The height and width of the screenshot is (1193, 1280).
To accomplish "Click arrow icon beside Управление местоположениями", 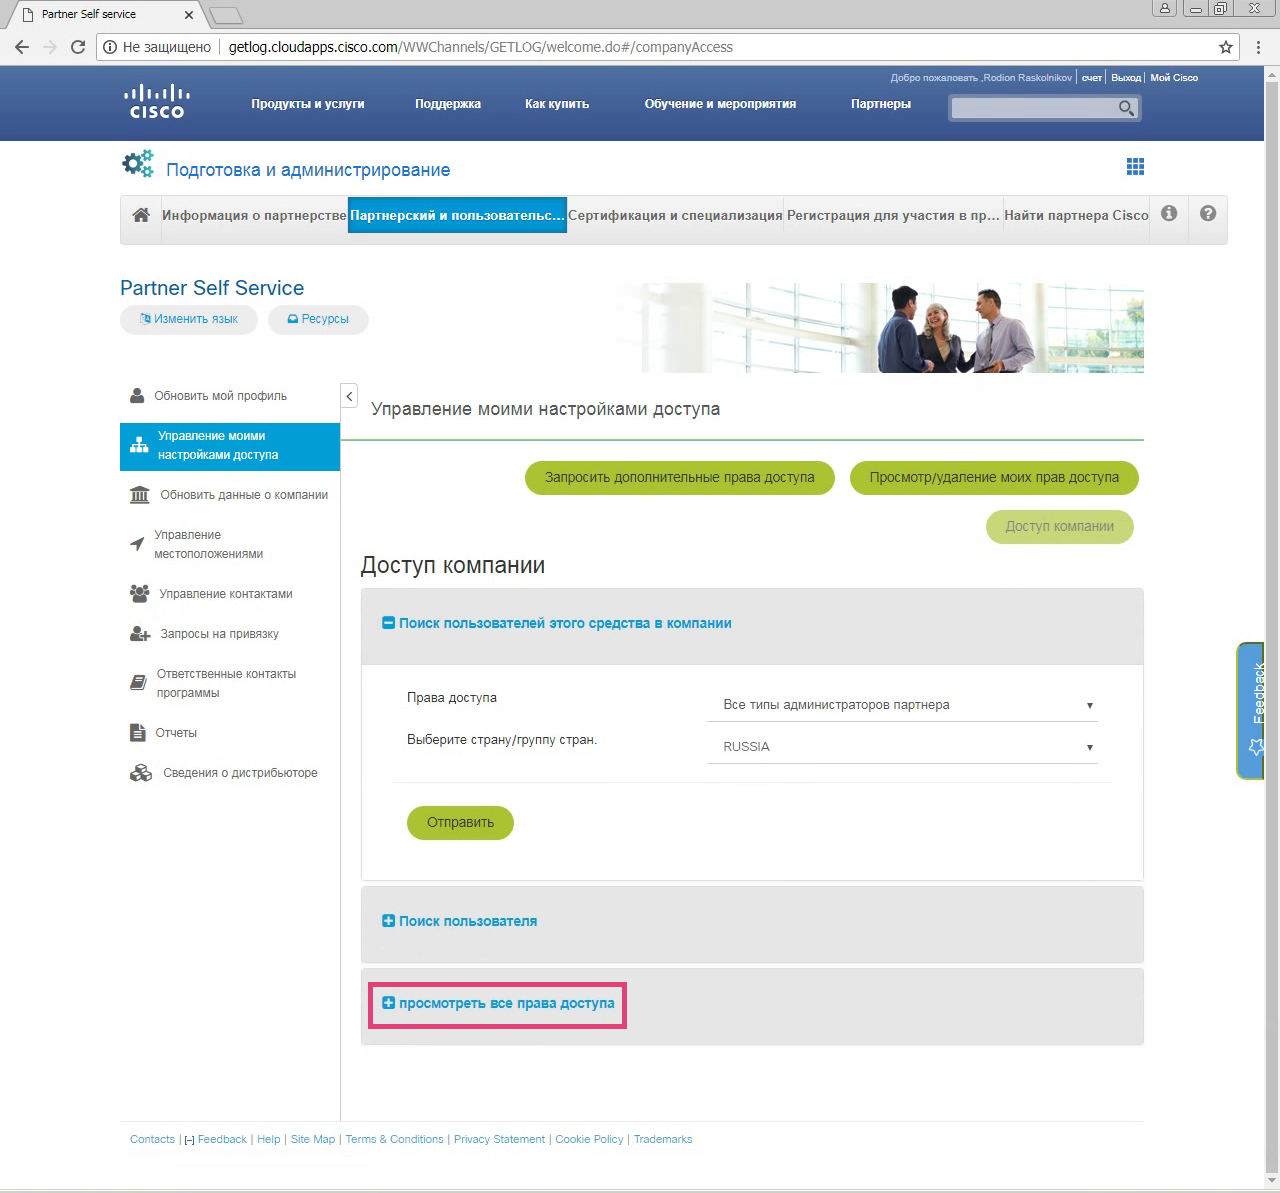I will tap(137, 544).
